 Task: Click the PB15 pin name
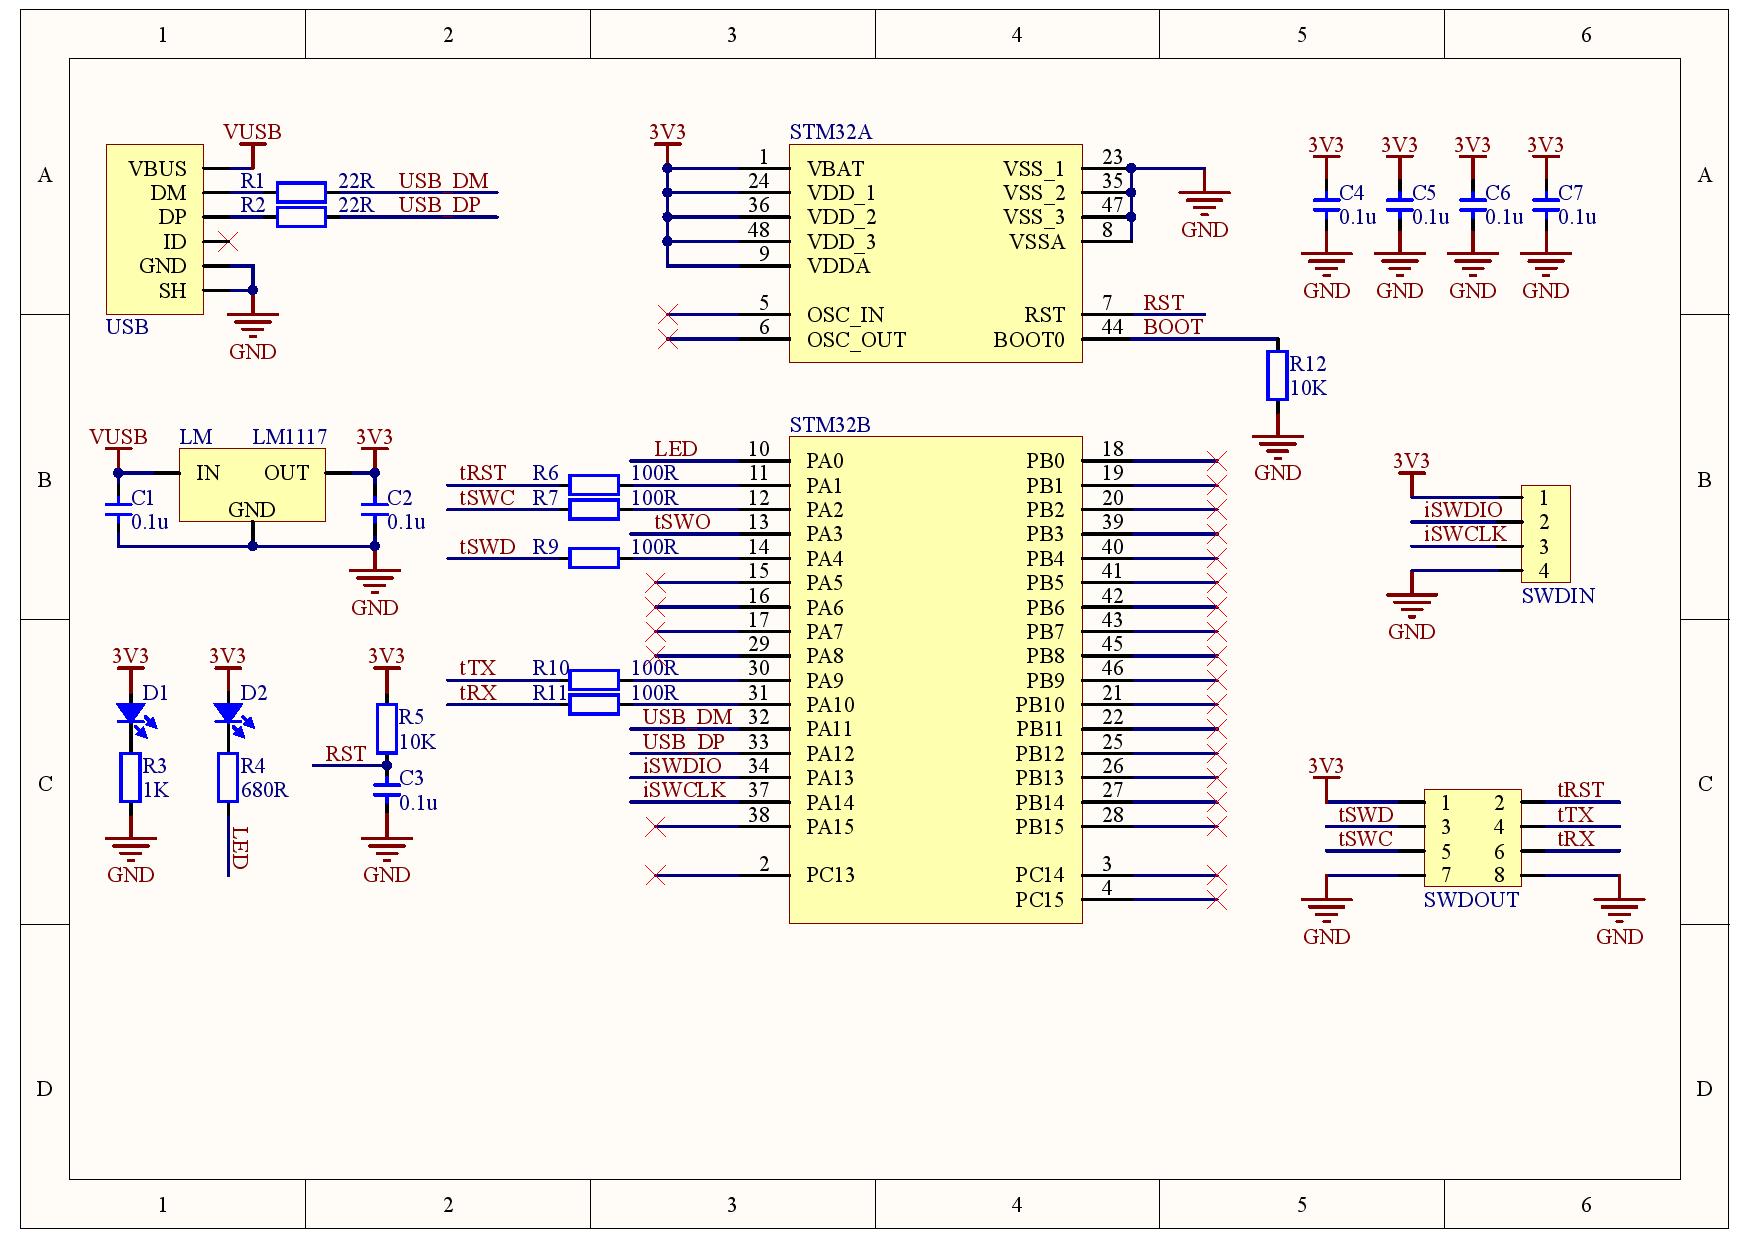[x=1040, y=827]
